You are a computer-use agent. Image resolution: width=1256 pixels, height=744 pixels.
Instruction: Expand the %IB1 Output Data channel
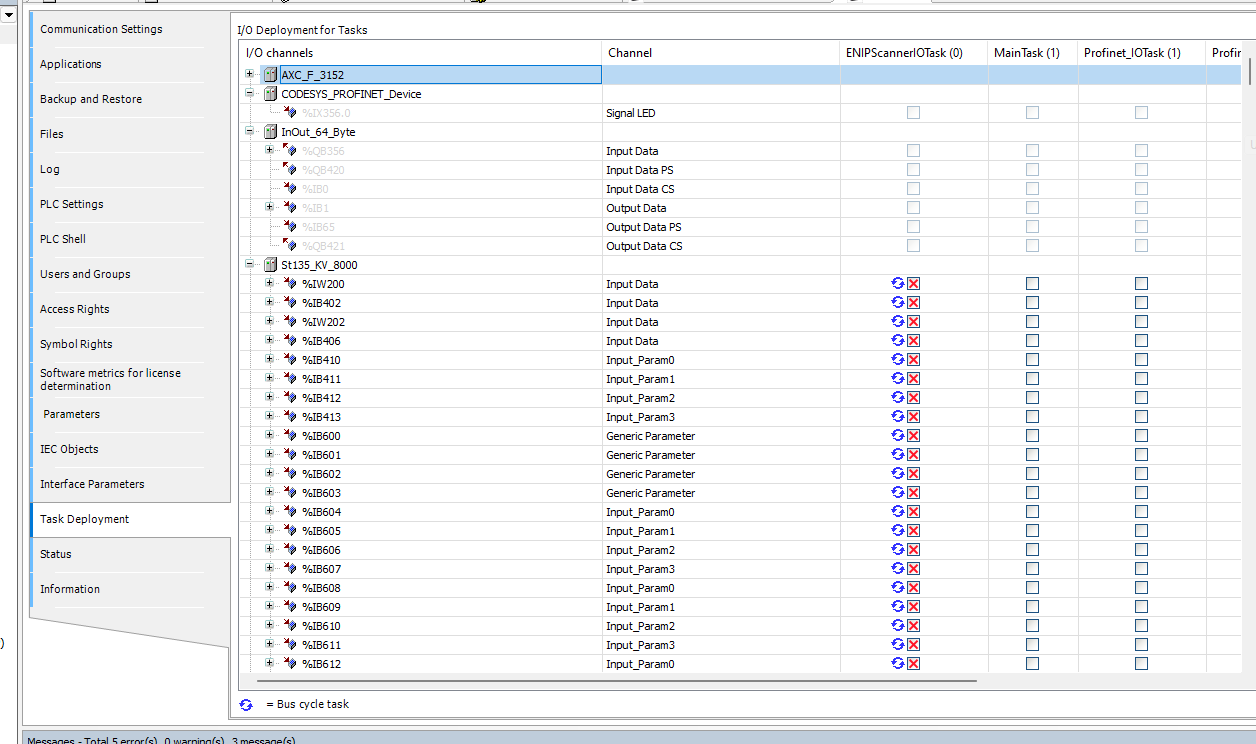[x=269, y=207]
